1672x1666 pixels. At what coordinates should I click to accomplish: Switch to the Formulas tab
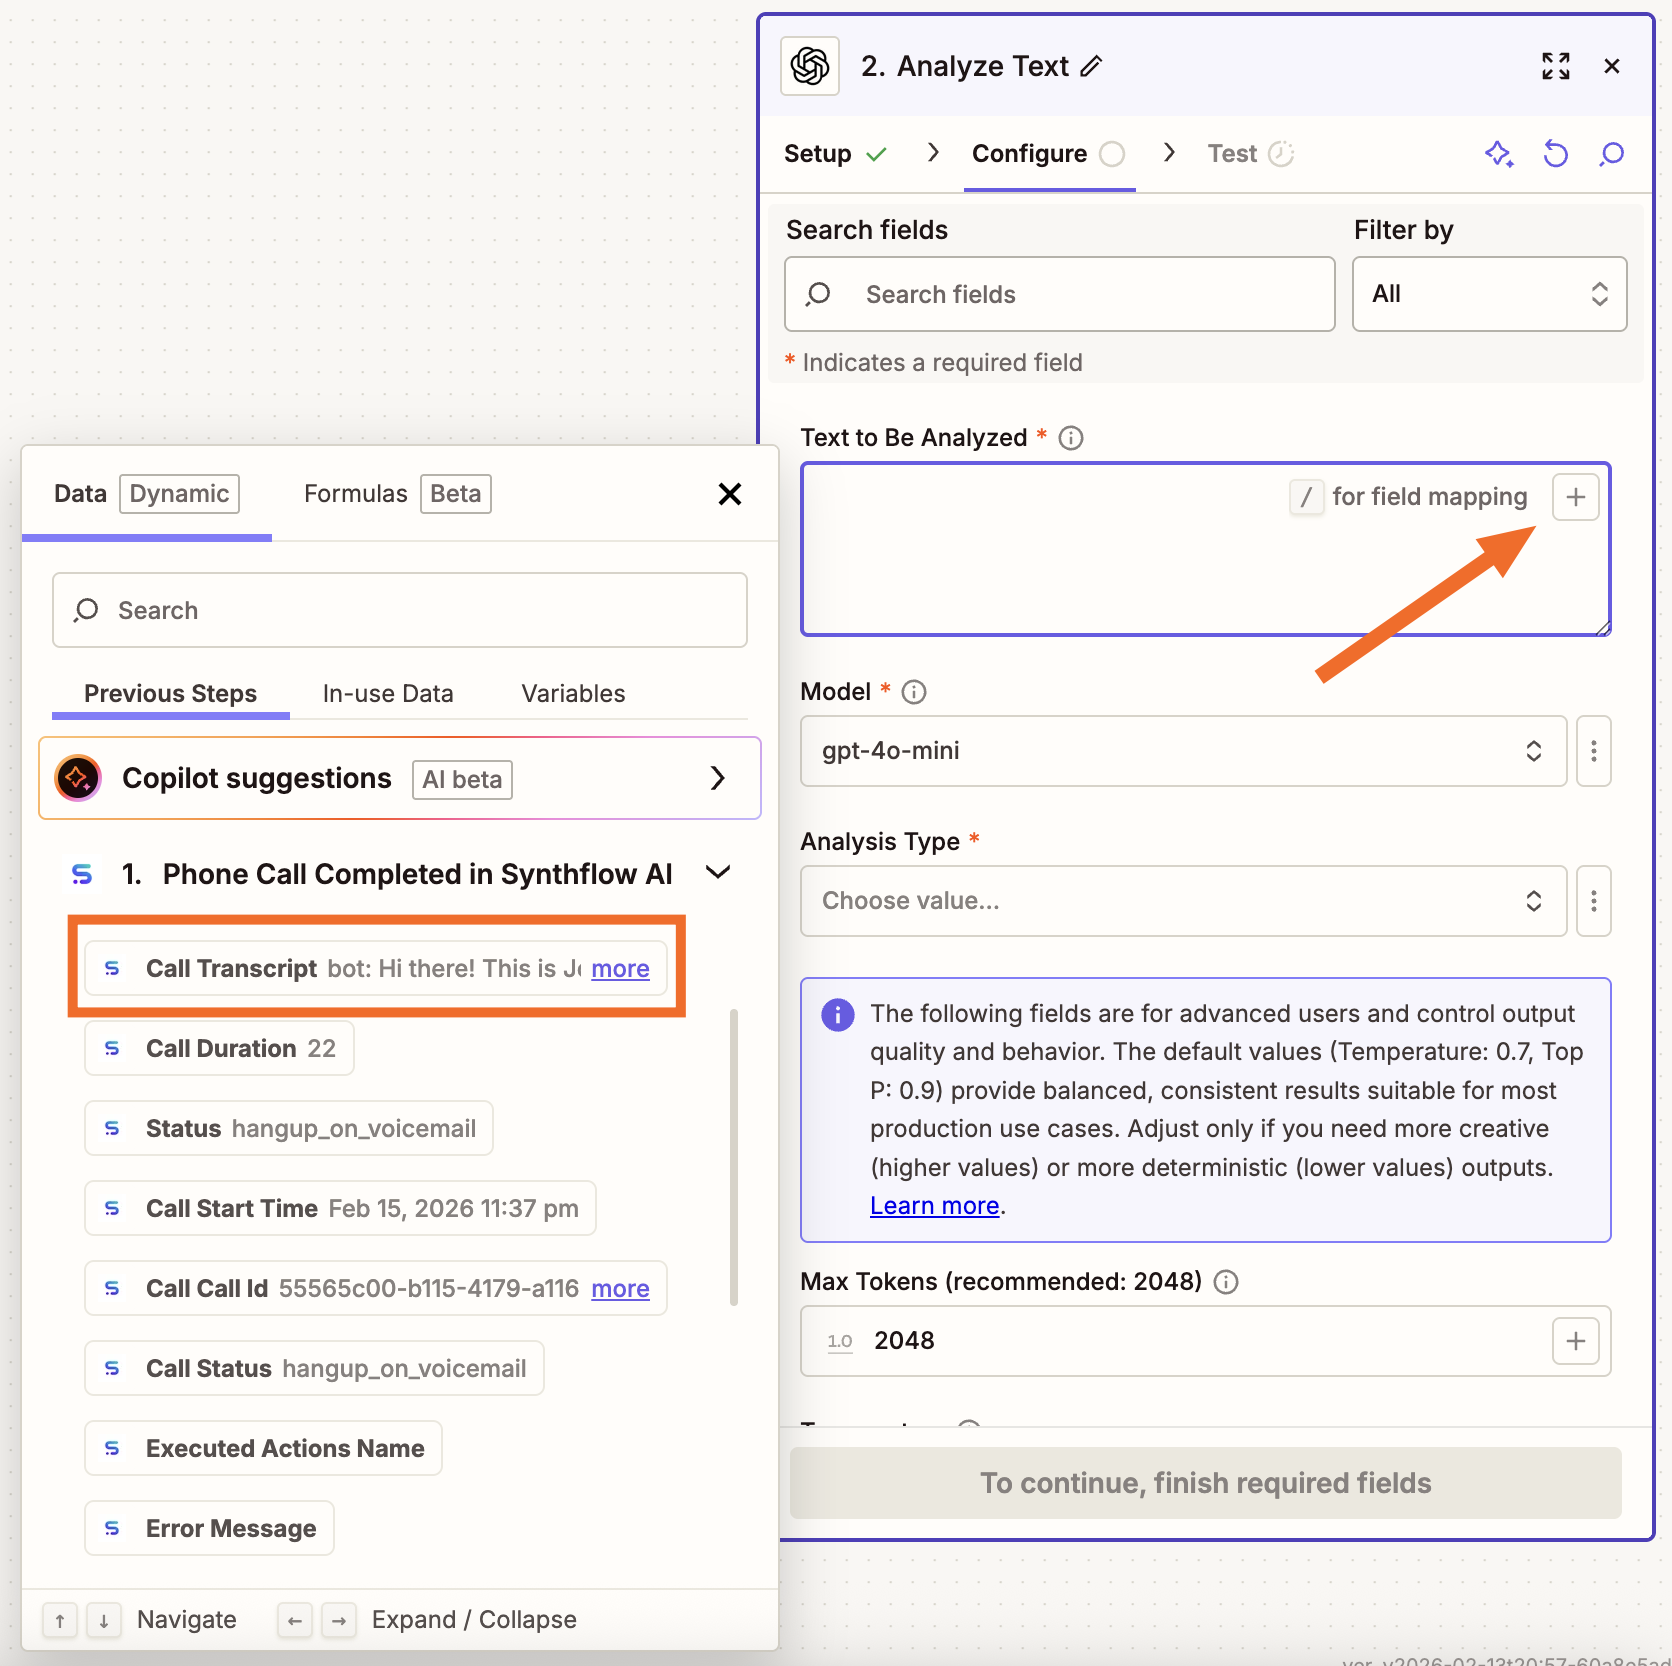tap(355, 493)
